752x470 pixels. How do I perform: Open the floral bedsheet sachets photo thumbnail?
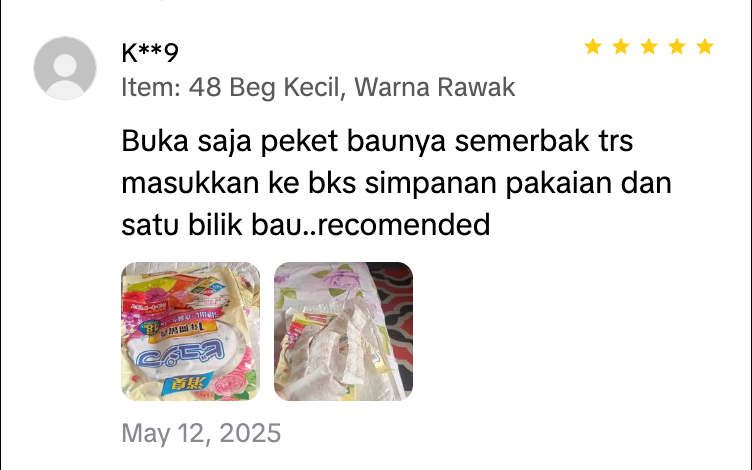coord(343,331)
